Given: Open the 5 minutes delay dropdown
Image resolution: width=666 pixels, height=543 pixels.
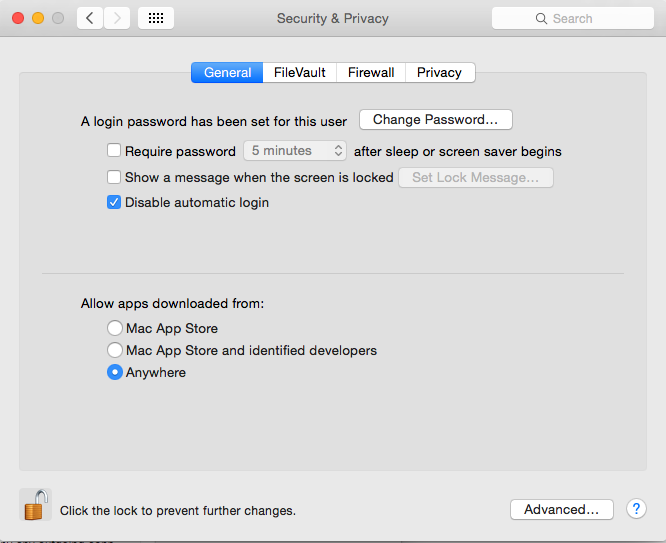Looking at the screenshot, I should (x=295, y=150).
